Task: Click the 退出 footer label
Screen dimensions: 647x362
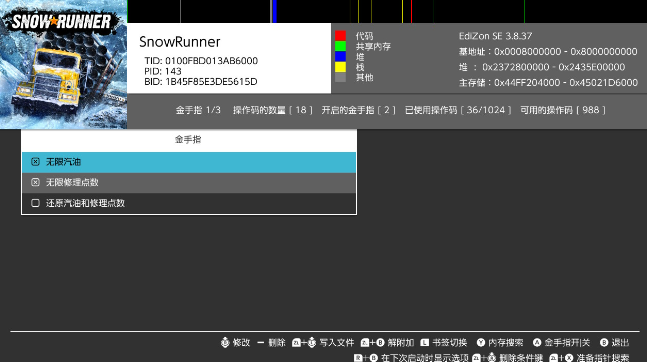Action: tap(620, 343)
